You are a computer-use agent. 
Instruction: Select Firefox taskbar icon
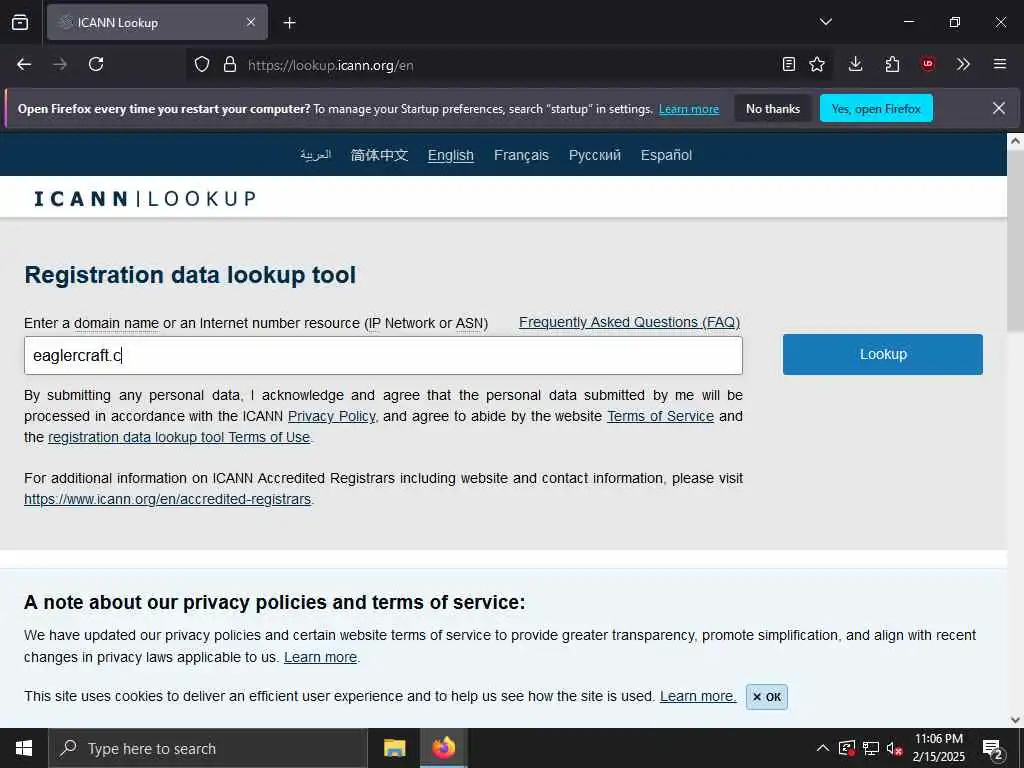(443, 748)
